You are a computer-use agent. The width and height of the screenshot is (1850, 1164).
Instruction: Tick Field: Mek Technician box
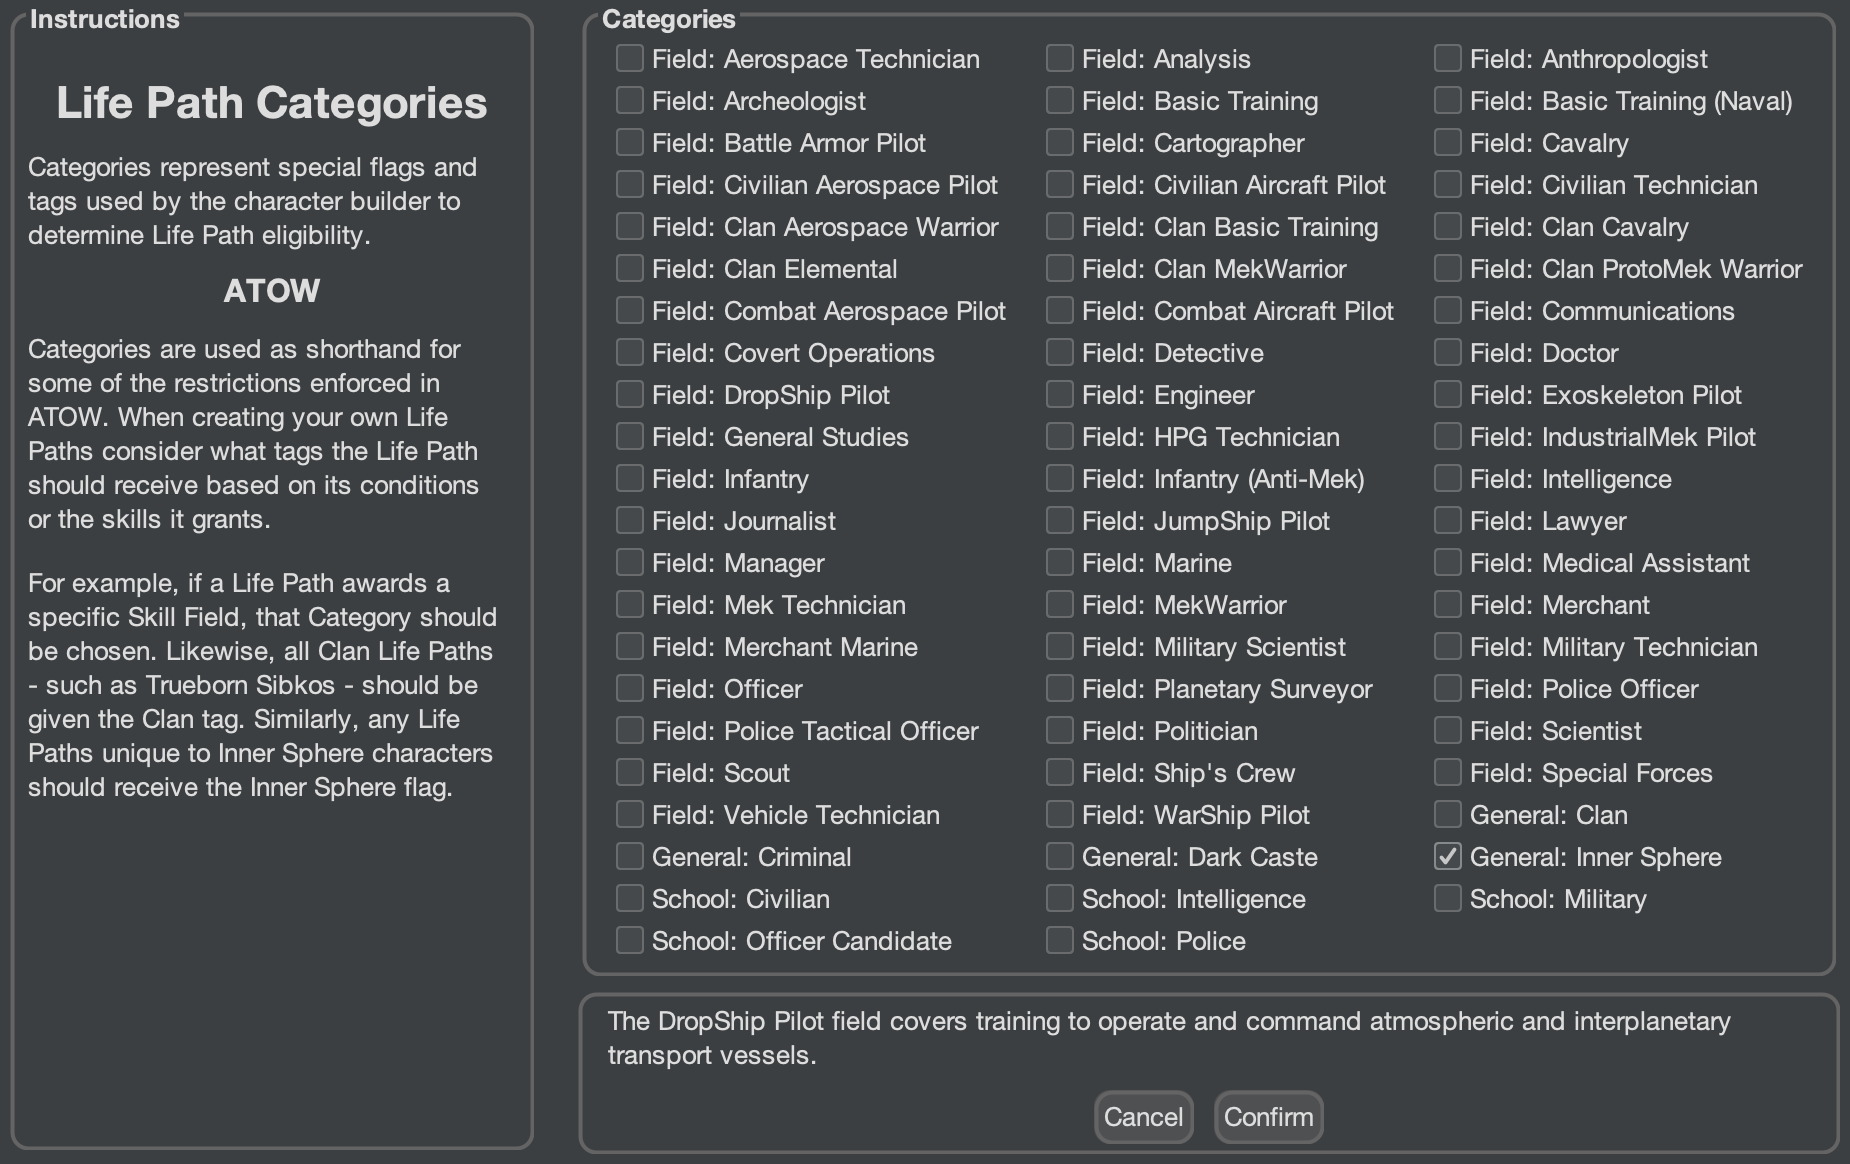[x=630, y=605]
